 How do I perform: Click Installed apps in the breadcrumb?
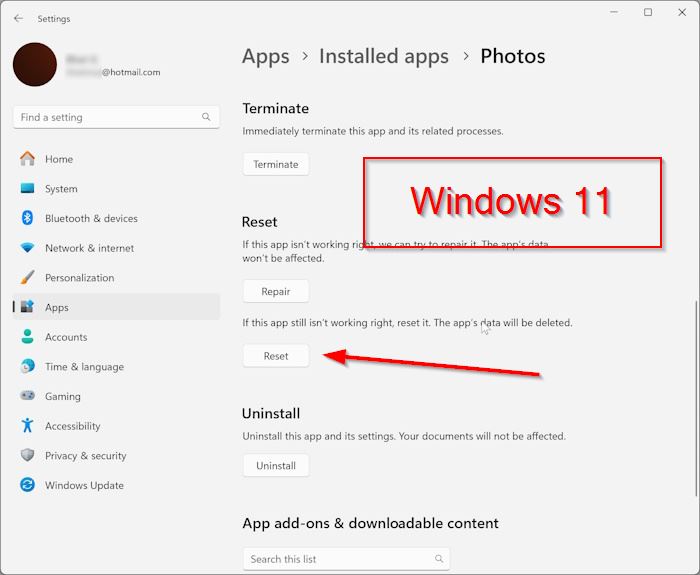click(384, 56)
